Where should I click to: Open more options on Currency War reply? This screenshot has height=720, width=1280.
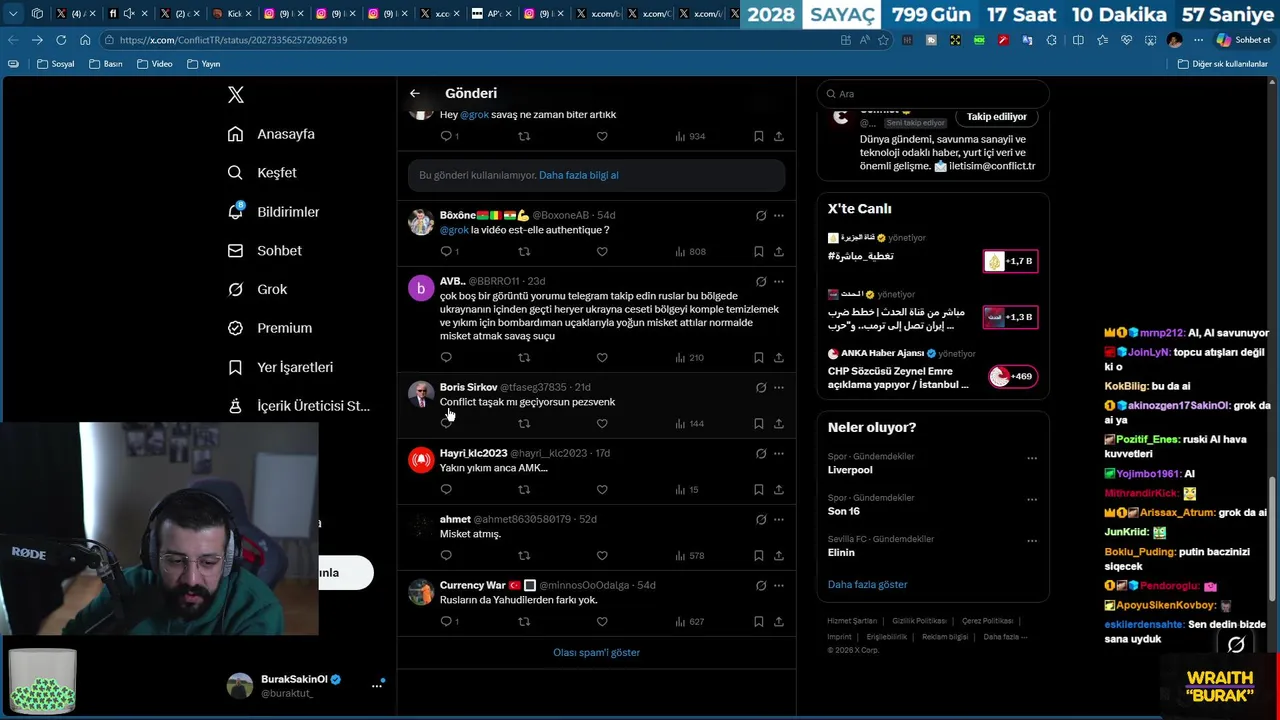click(779, 586)
